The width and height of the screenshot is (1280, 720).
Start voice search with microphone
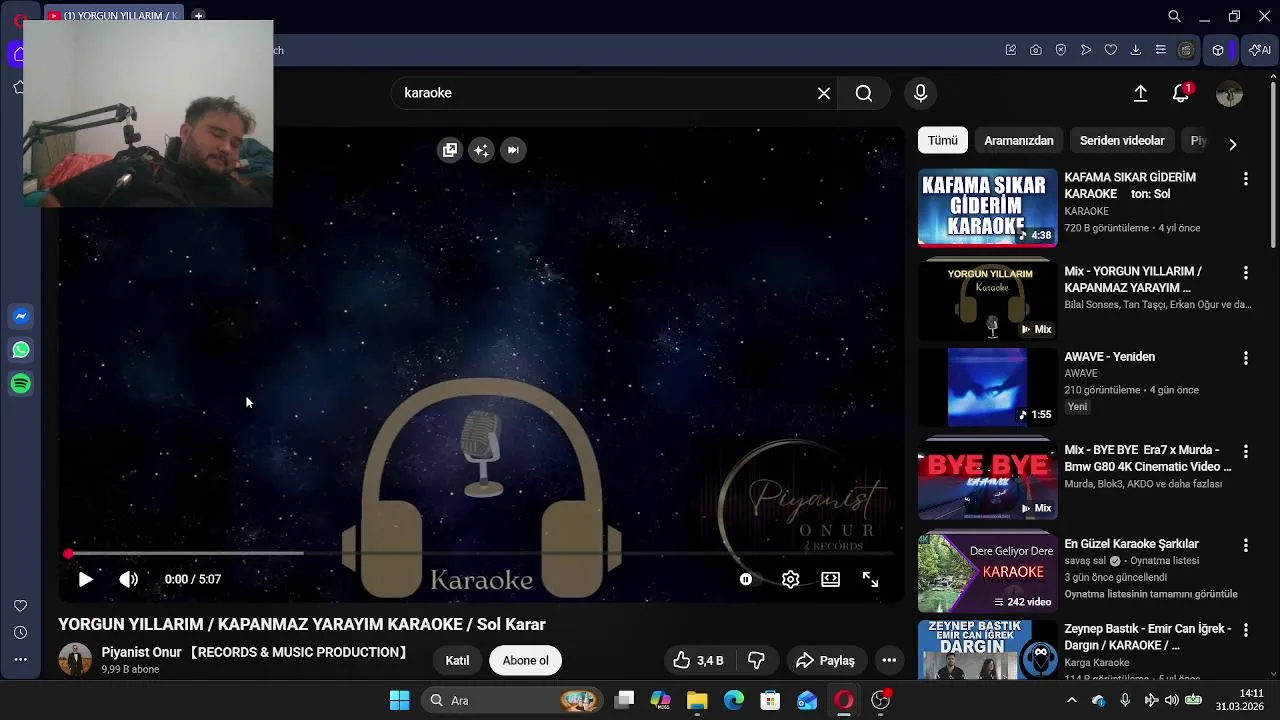[x=920, y=93]
